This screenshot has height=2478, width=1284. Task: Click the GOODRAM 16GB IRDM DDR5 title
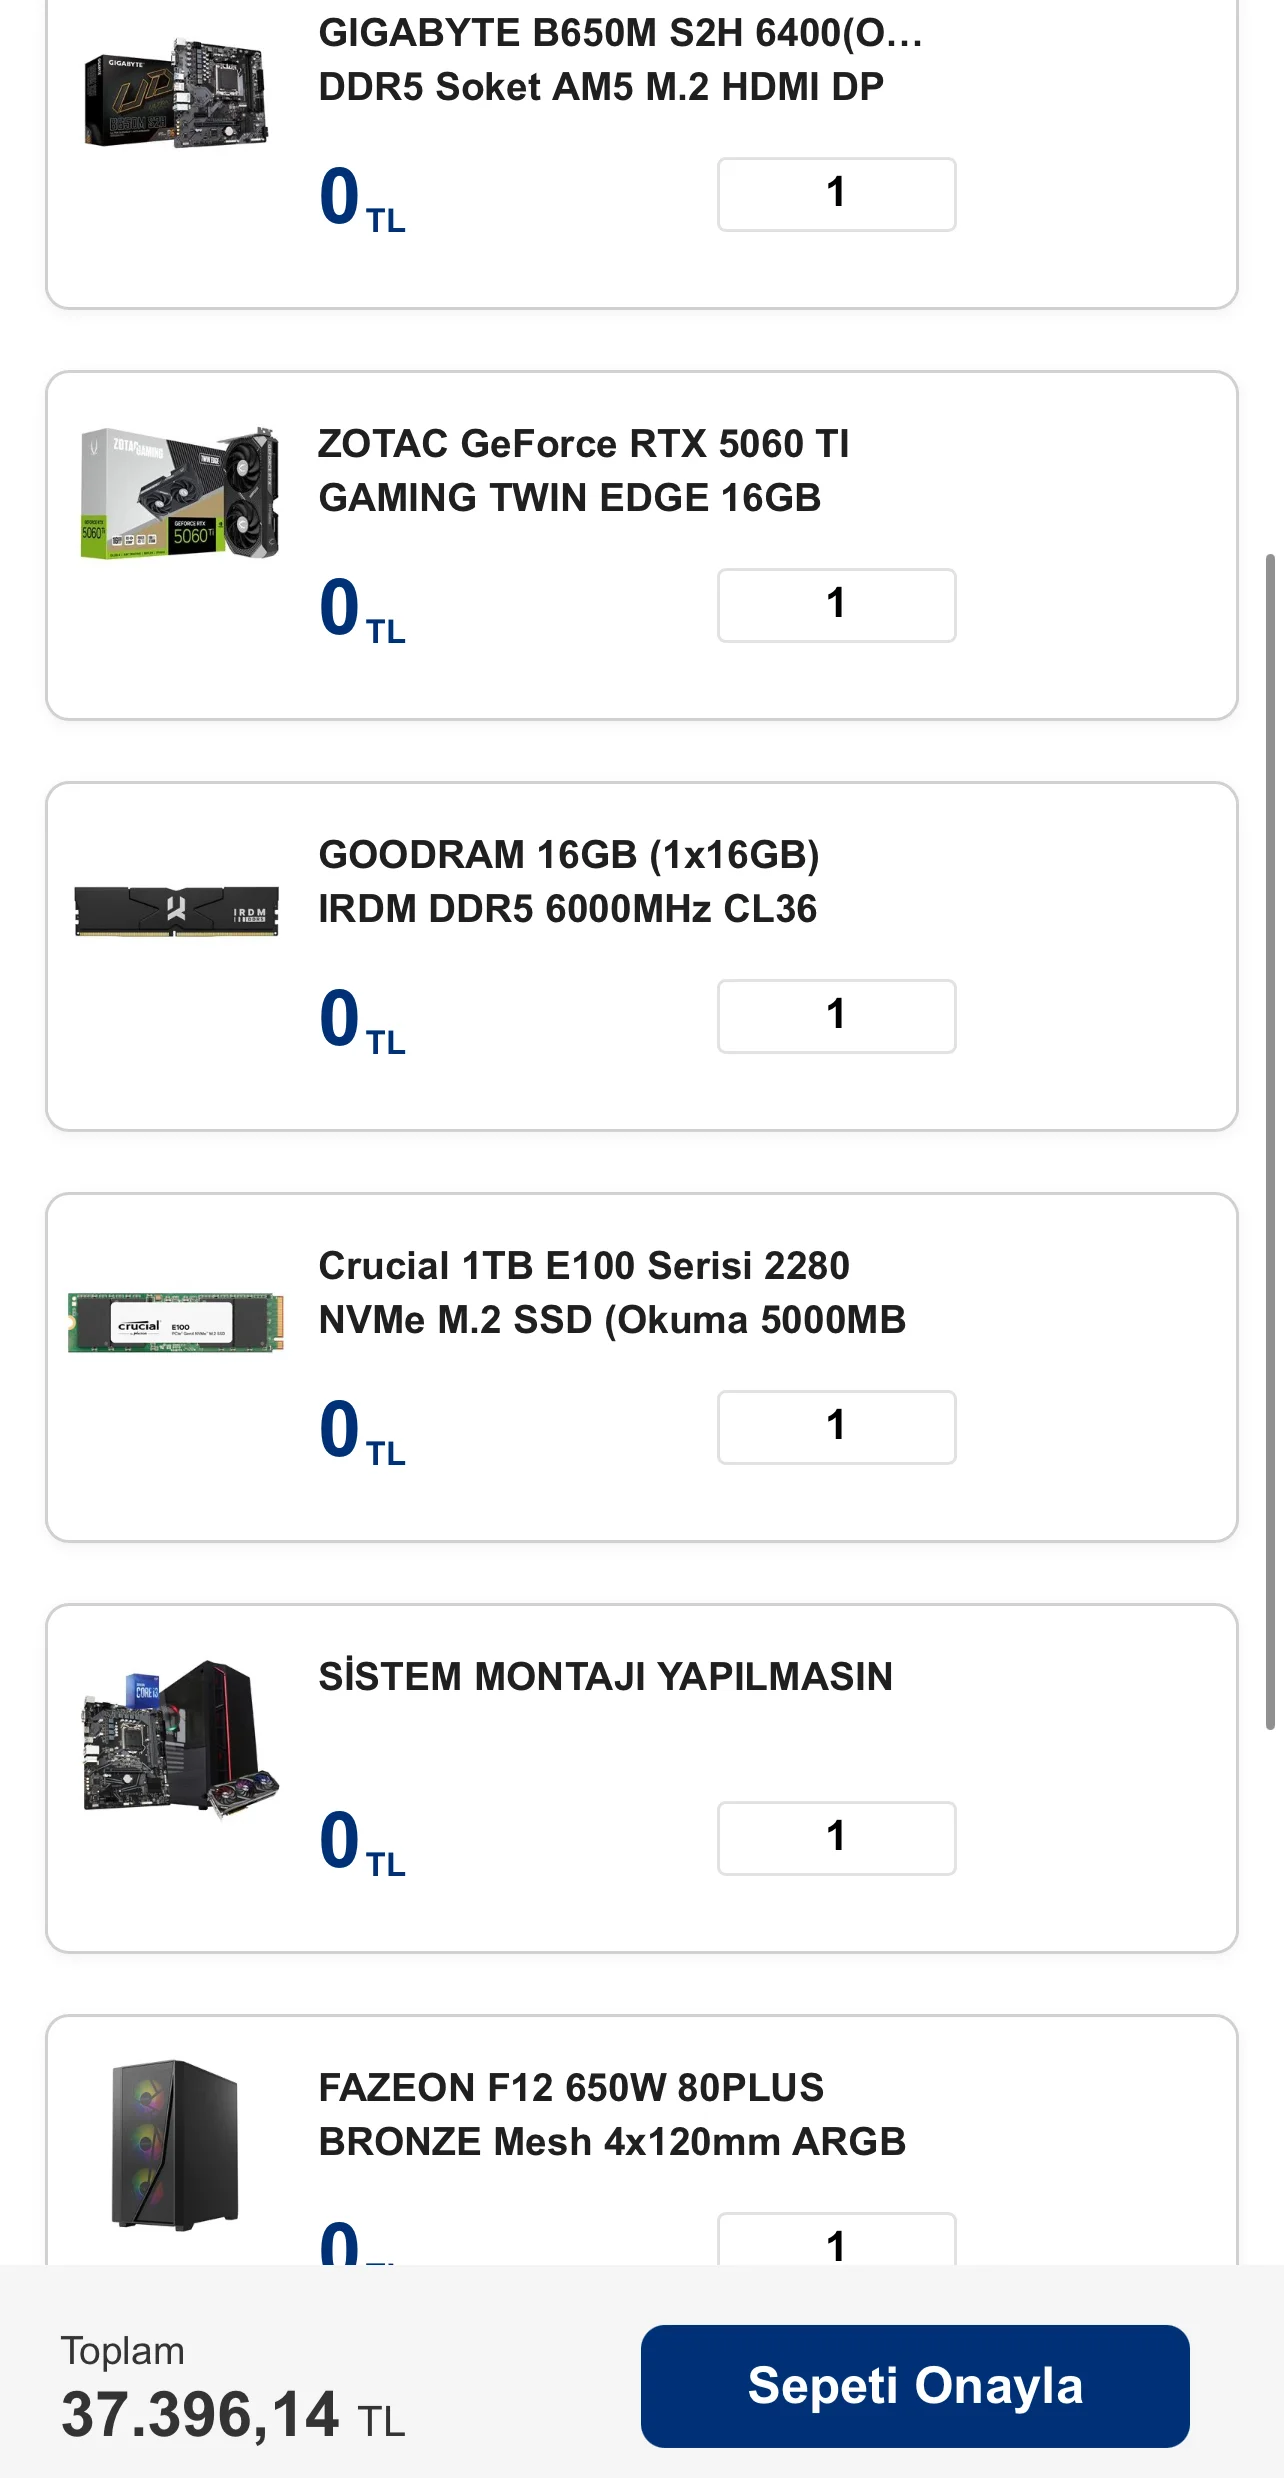point(568,881)
